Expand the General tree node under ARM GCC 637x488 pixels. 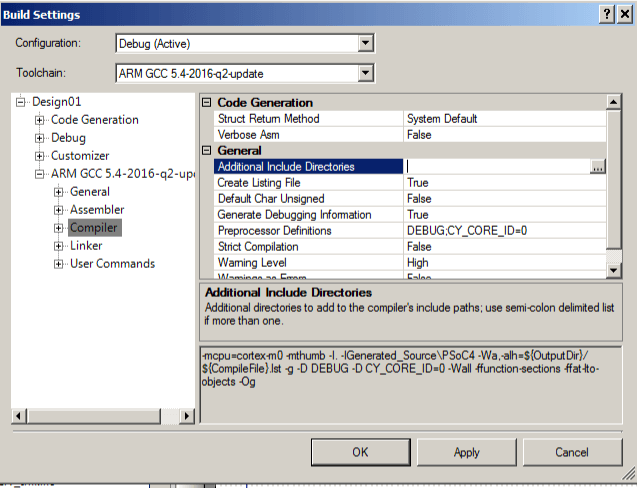click(58, 192)
